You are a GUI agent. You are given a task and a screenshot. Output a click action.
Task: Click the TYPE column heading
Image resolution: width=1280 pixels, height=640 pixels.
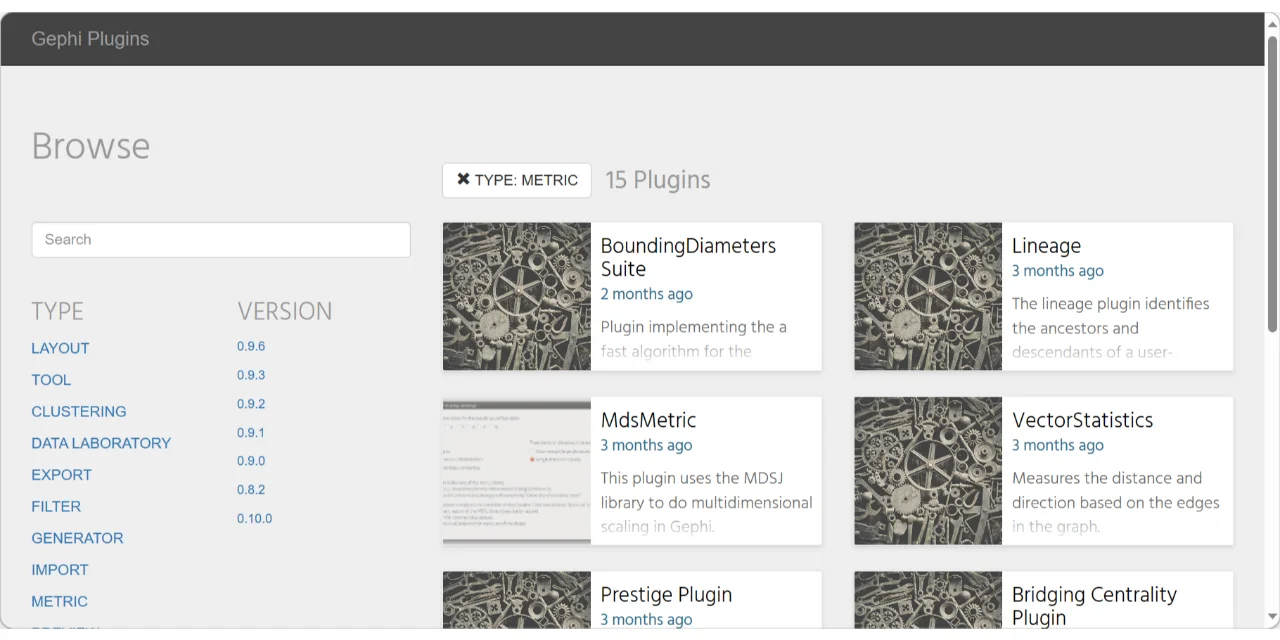57,311
